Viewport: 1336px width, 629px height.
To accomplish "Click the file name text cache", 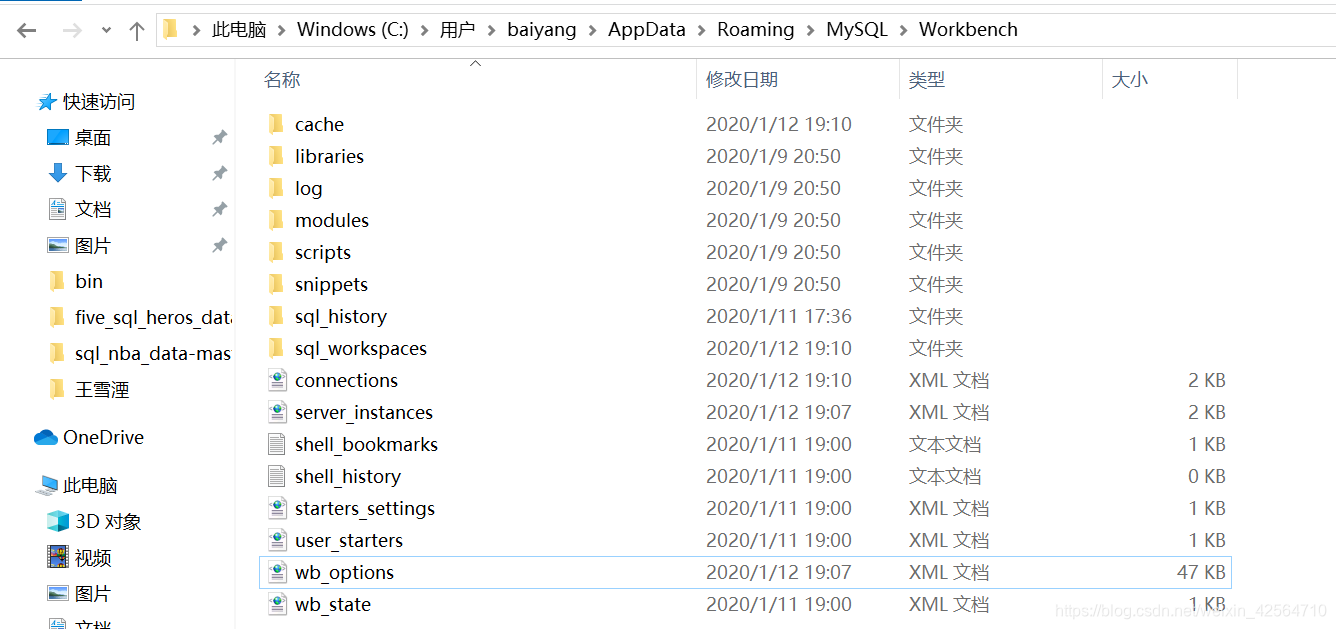I will click(319, 124).
